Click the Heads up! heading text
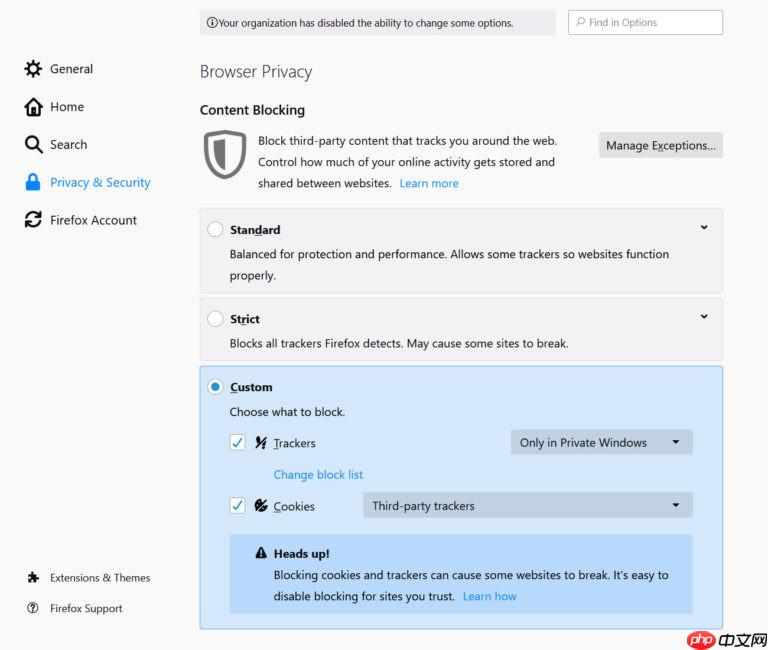 tap(301, 554)
